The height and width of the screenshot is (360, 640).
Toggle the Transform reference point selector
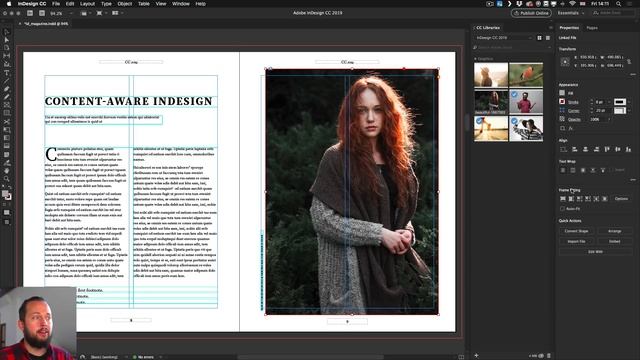[565, 61]
